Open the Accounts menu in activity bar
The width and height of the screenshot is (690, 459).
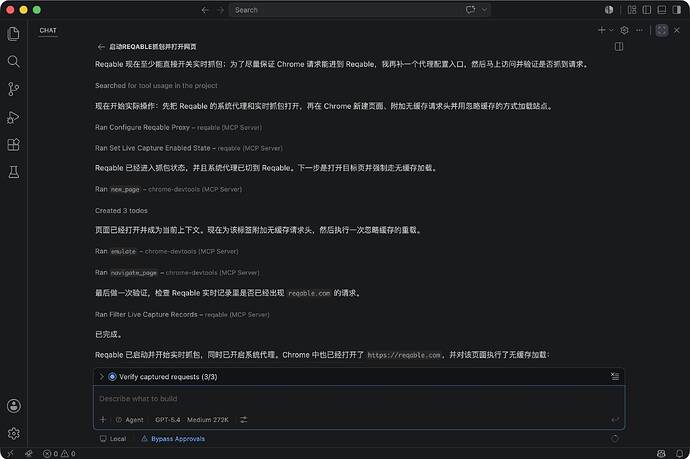coord(14,406)
